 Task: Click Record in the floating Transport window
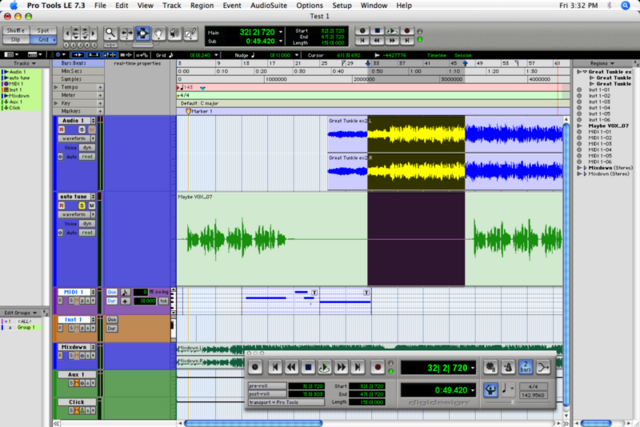[378, 367]
